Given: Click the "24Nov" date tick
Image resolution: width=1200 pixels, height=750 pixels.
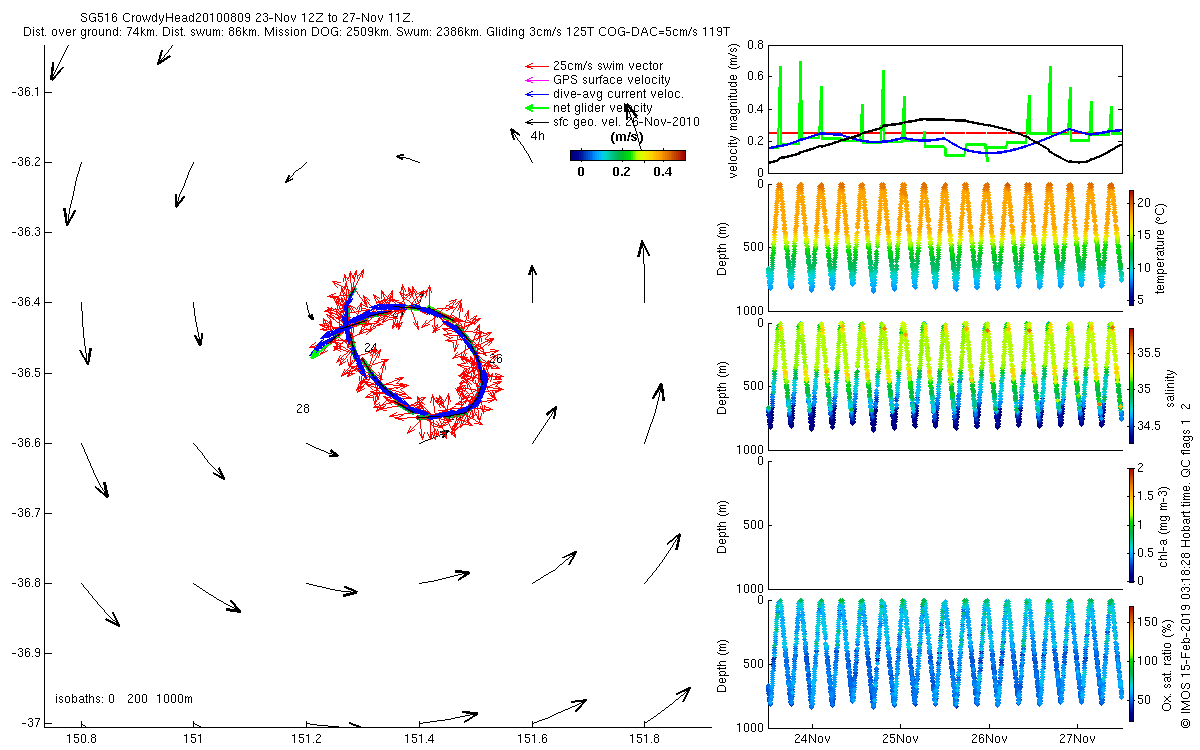Looking at the screenshot, I should click(x=811, y=740).
